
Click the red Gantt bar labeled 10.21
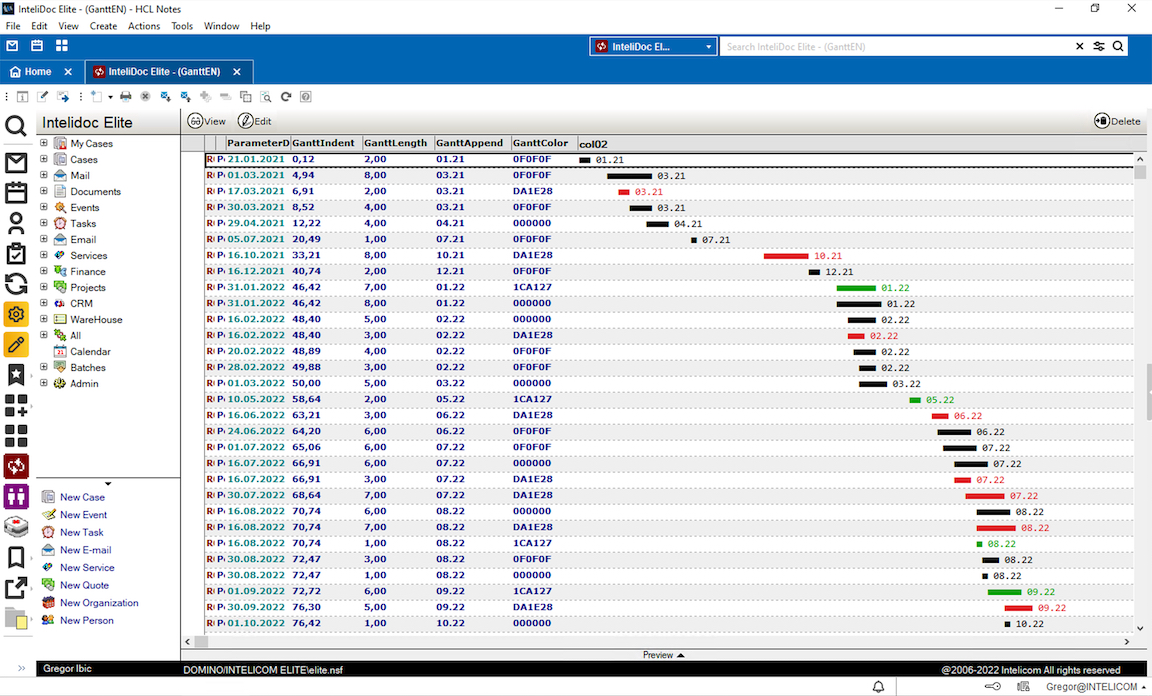click(786, 256)
